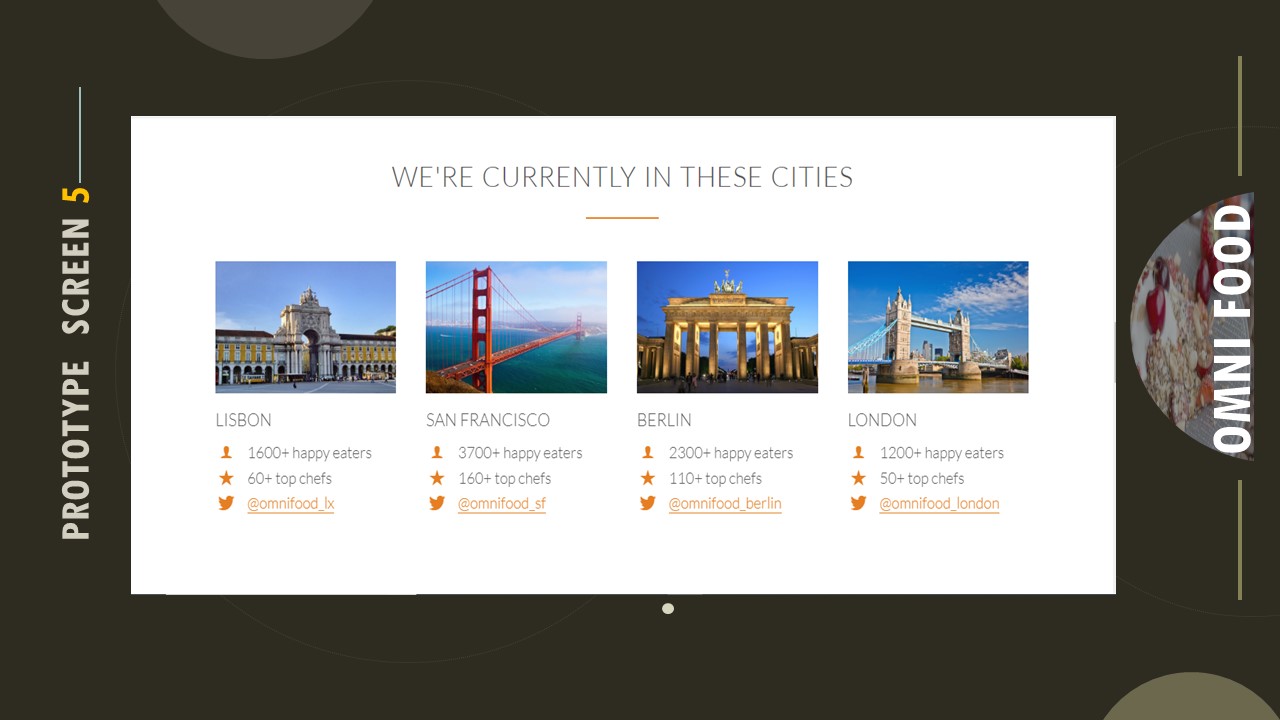Follow the @omnifood_berlin link

point(725,504)
